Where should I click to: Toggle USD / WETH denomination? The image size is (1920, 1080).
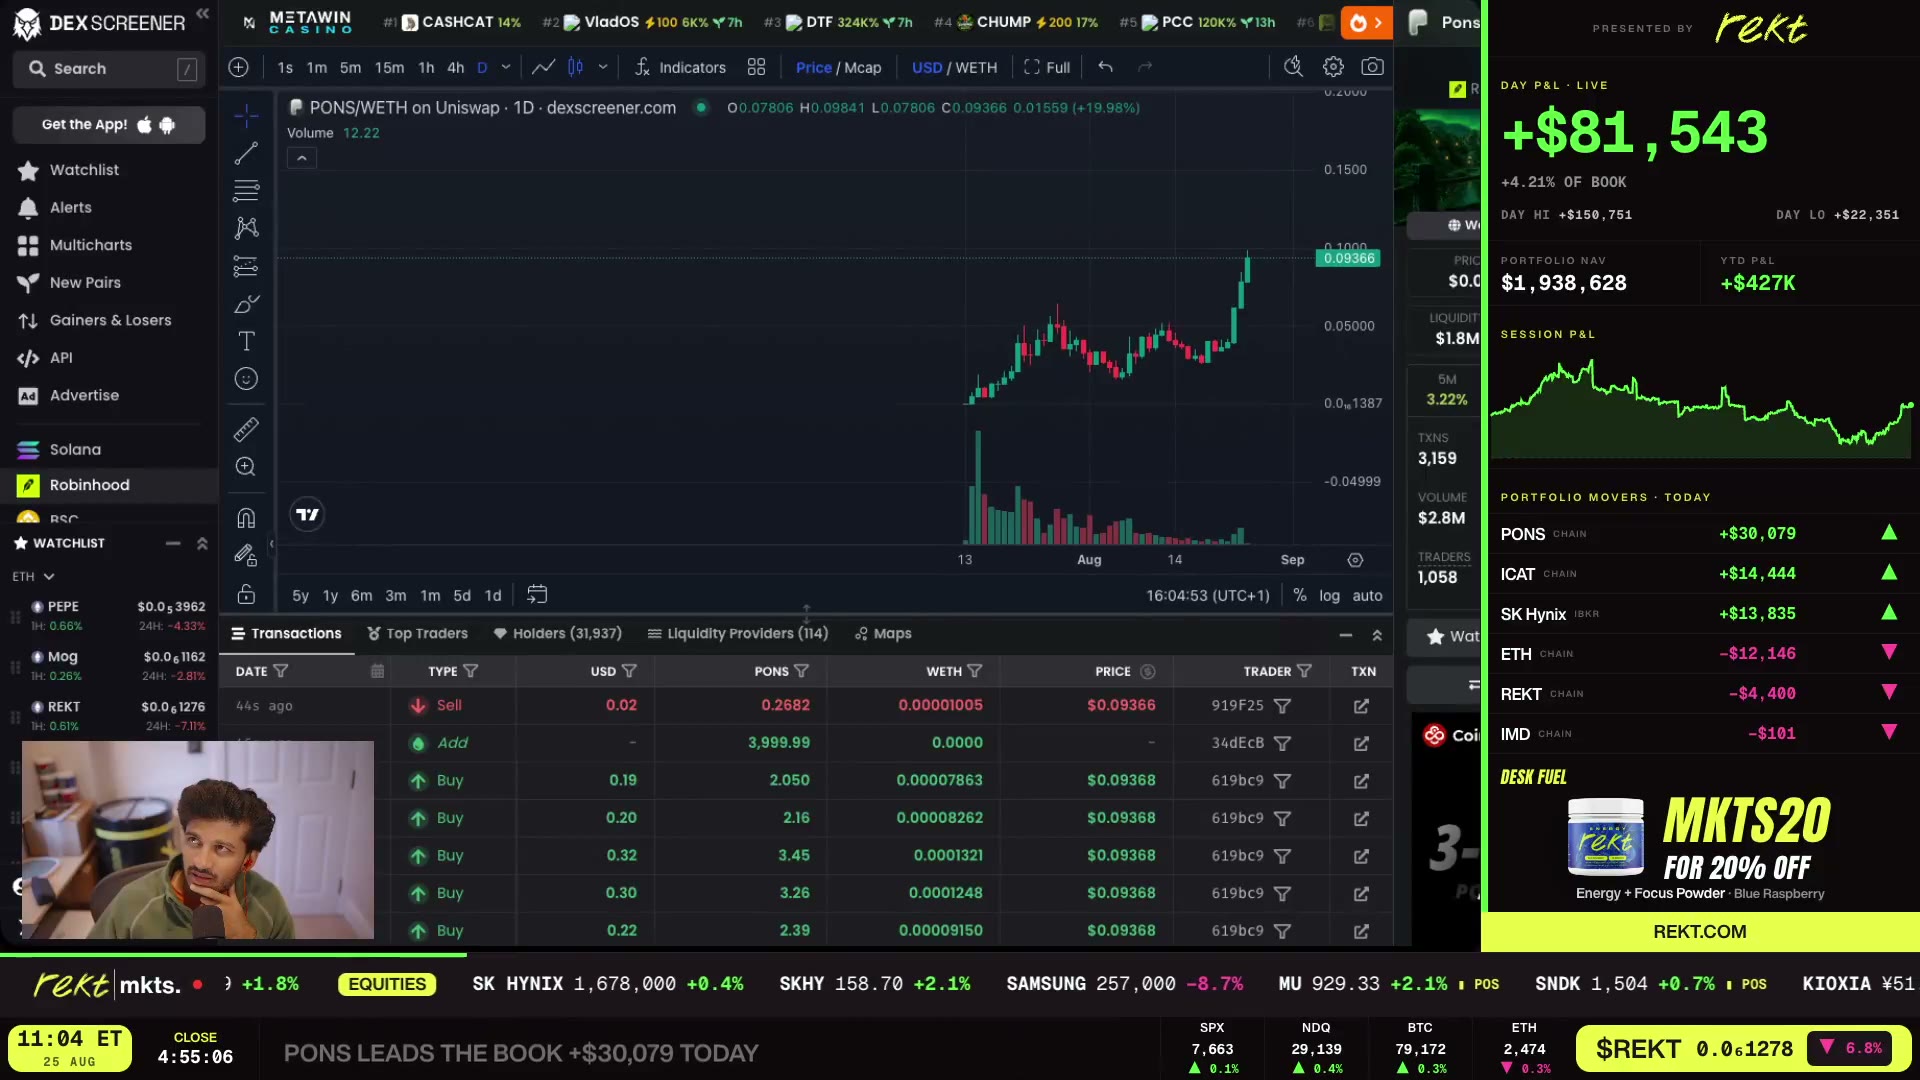(x=954, y=67)
